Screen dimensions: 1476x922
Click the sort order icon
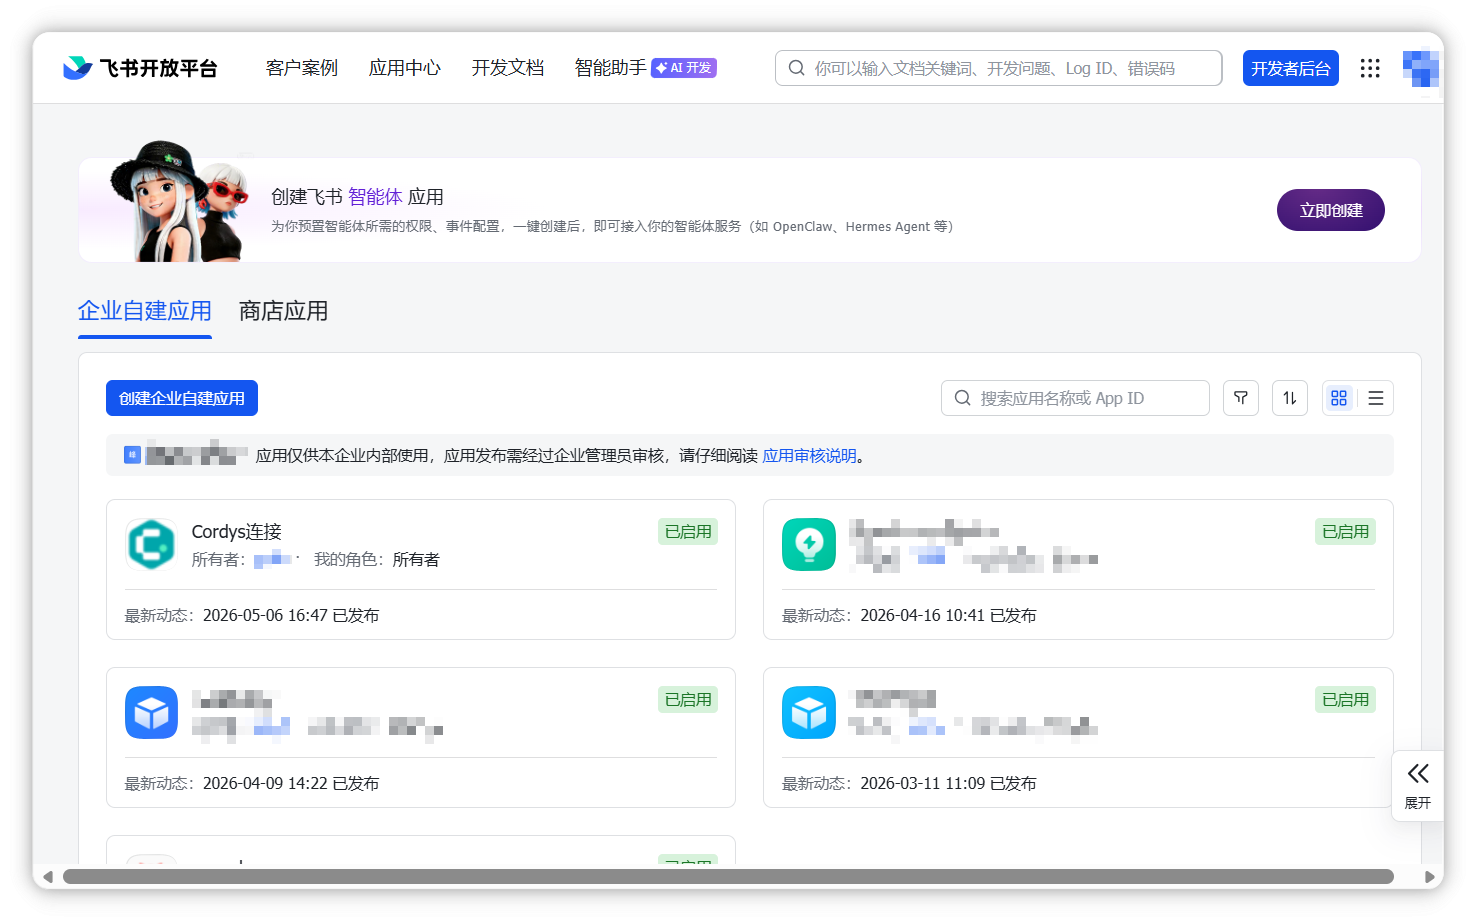pos(1290,398)
